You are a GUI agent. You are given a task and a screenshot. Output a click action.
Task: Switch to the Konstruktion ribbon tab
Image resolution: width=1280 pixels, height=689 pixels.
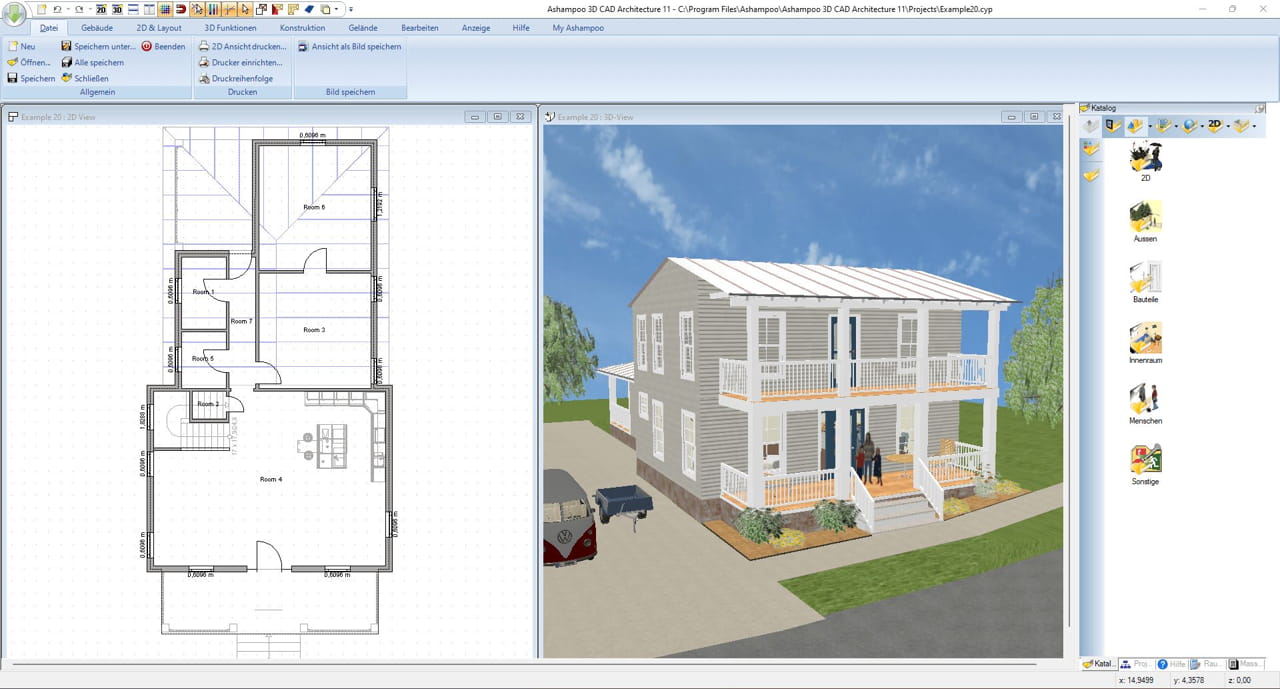pyautogui.click(x=302, y=27)
